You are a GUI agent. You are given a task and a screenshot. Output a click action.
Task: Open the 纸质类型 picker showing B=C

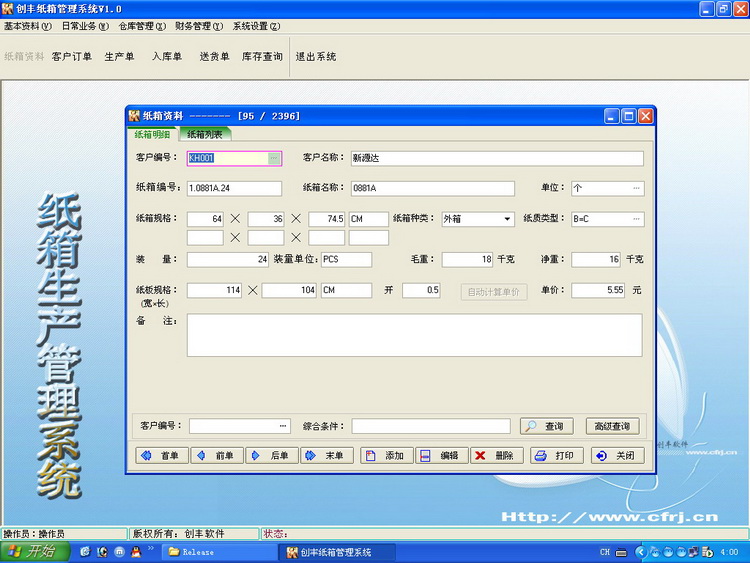point(636,219)
